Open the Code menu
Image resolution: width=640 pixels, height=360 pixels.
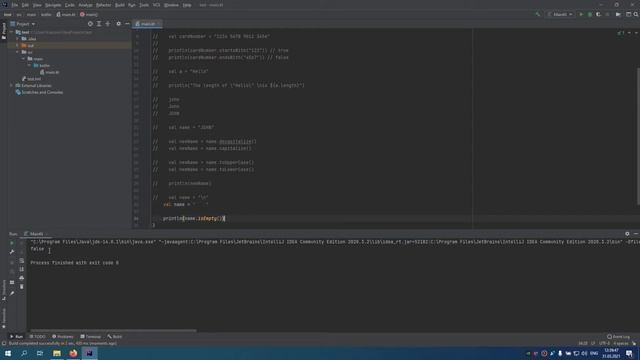click(x=70, y=5)
